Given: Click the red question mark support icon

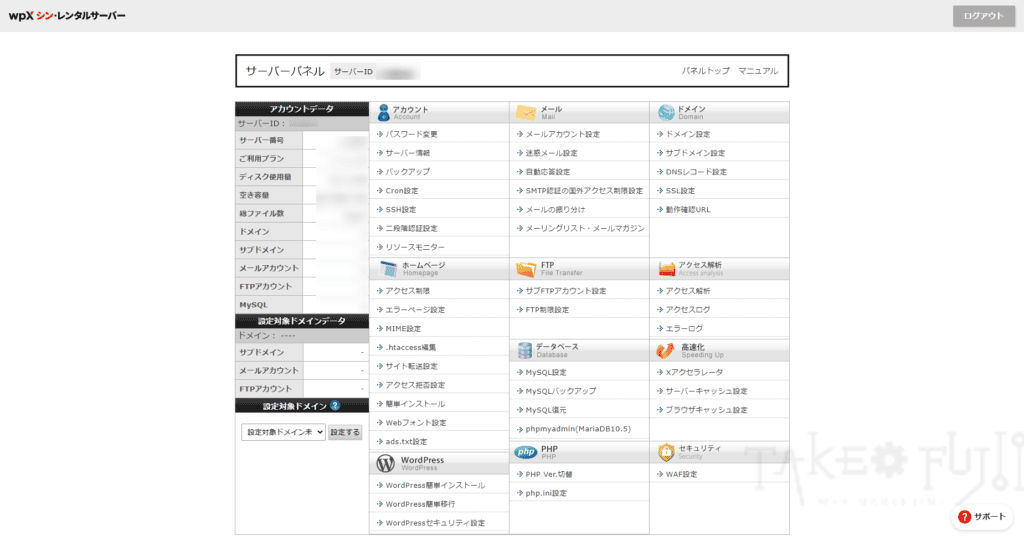Looking at the screenshot, I should [964, 517].
